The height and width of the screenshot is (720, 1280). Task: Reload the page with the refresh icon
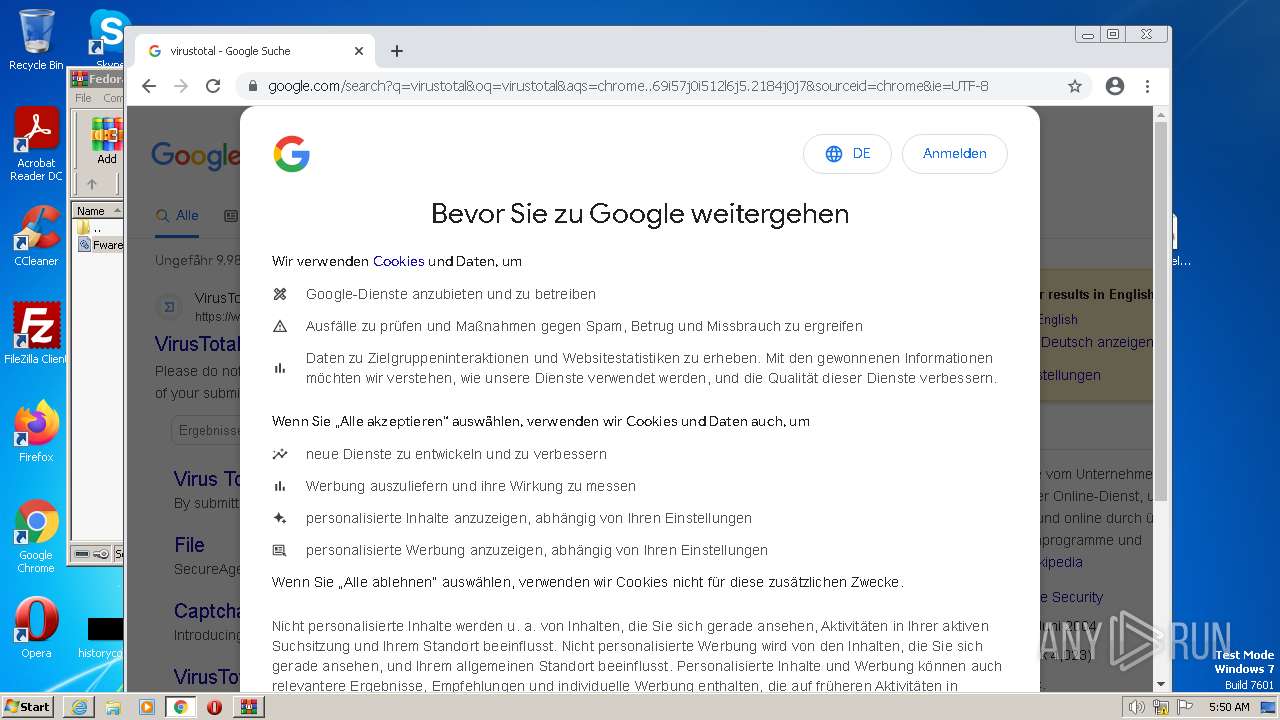(213, 86)
